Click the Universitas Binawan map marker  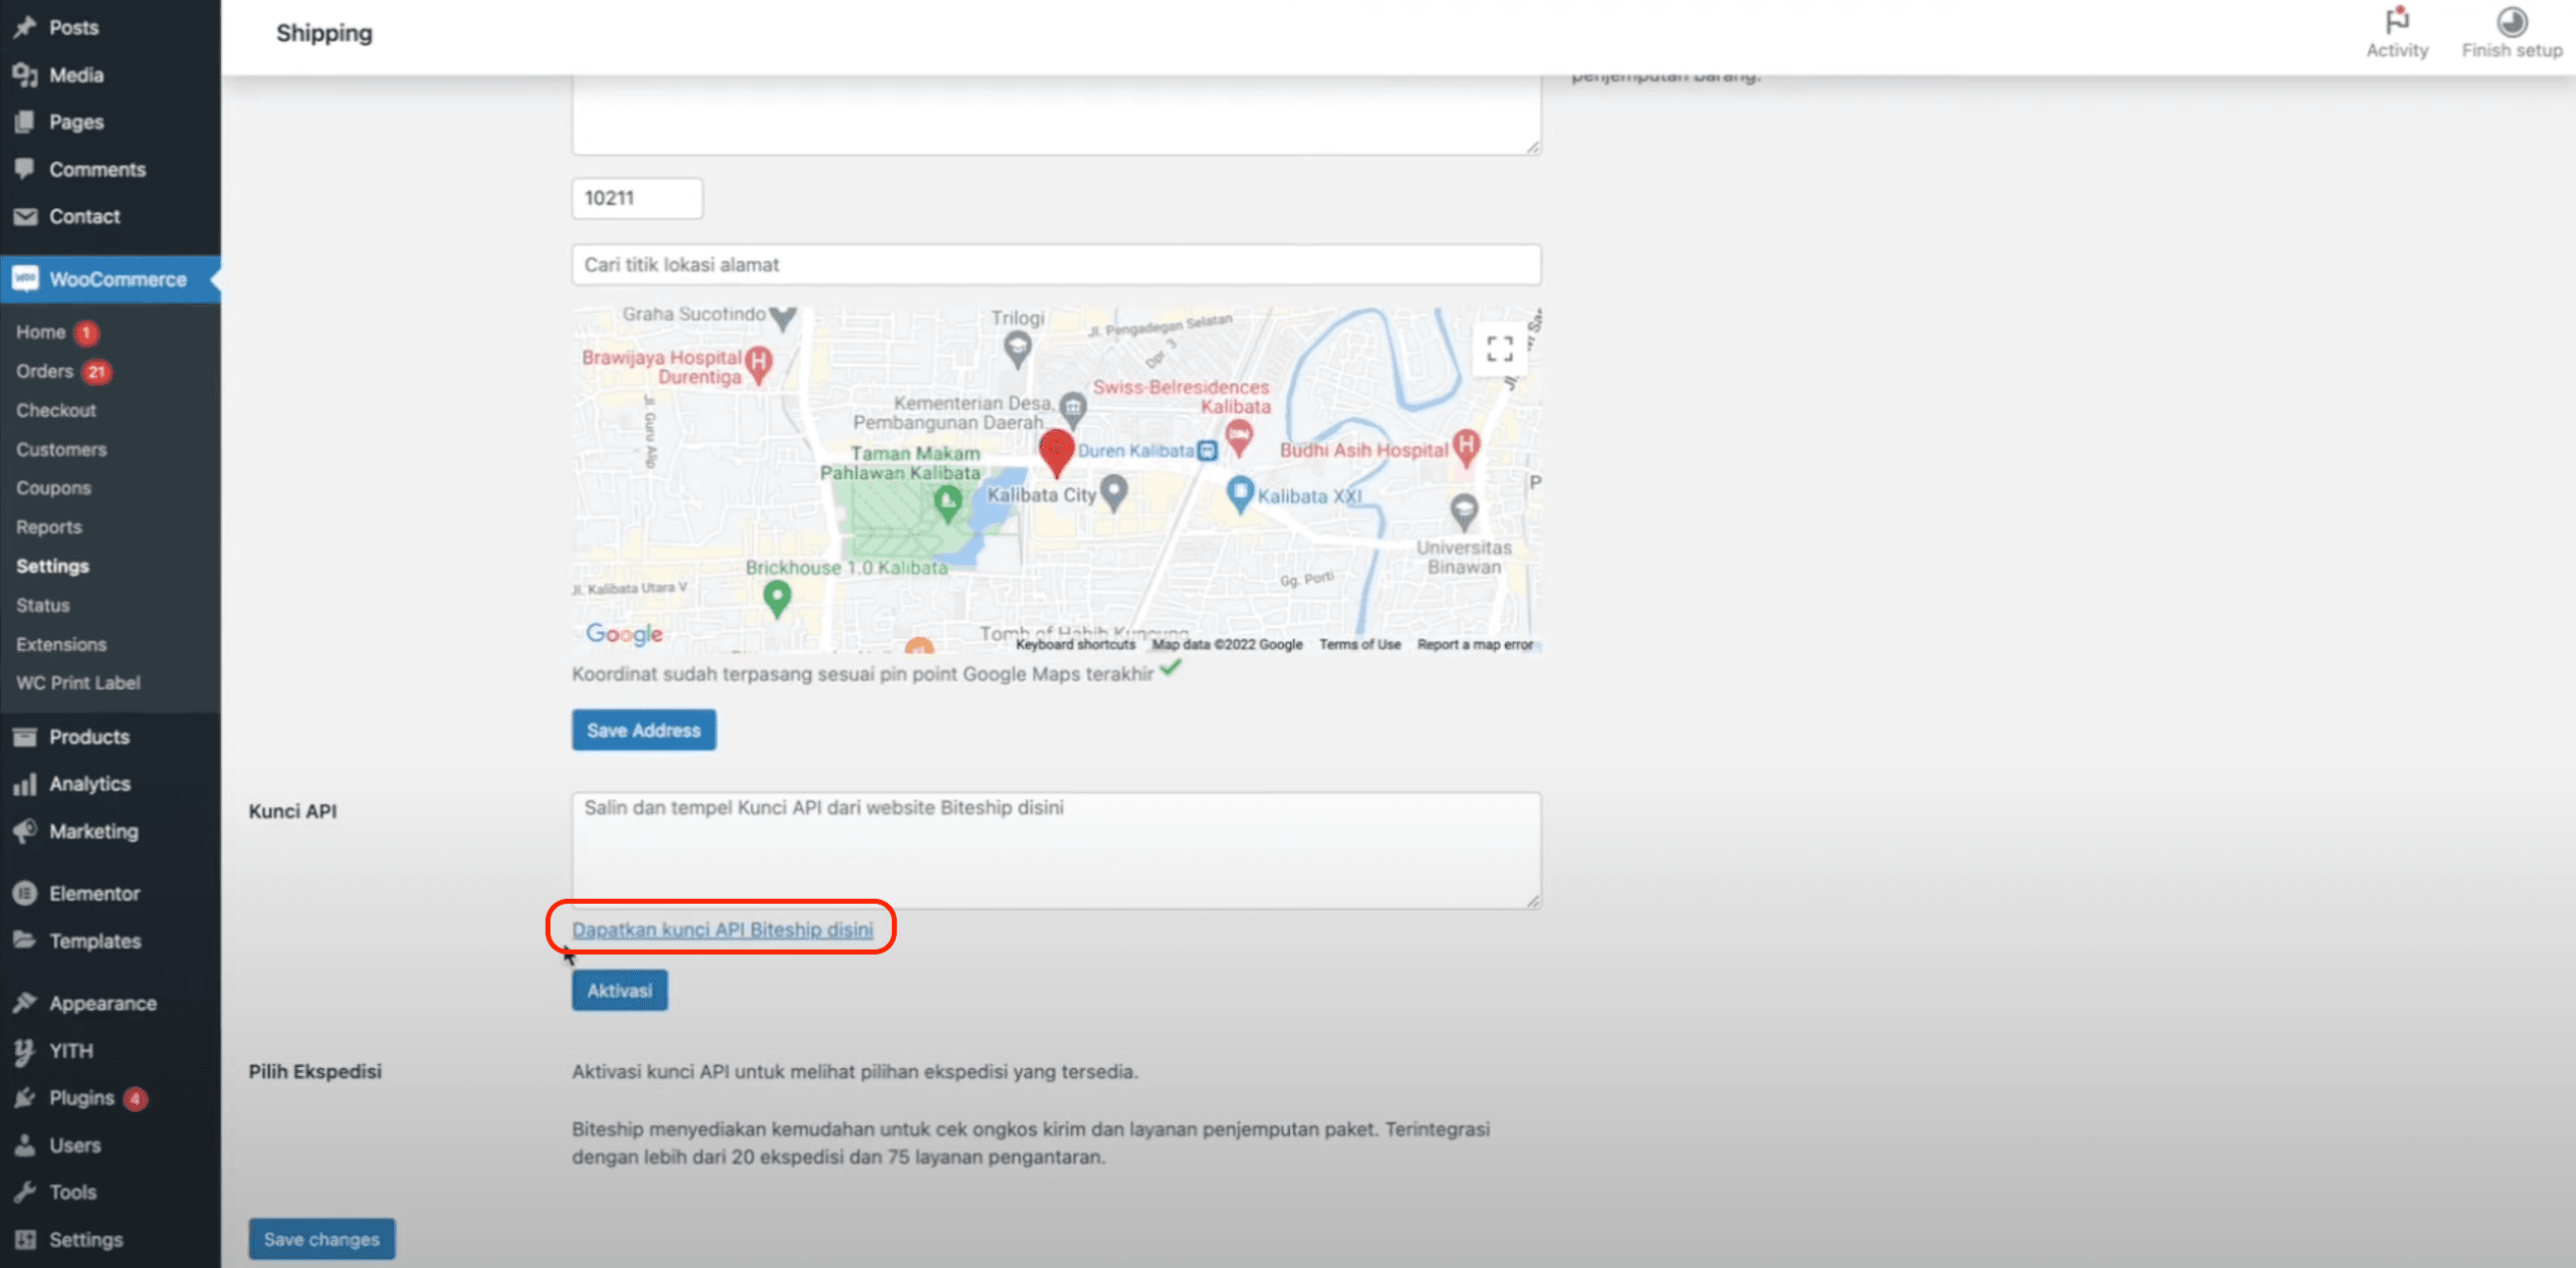tap(1464, 511)
